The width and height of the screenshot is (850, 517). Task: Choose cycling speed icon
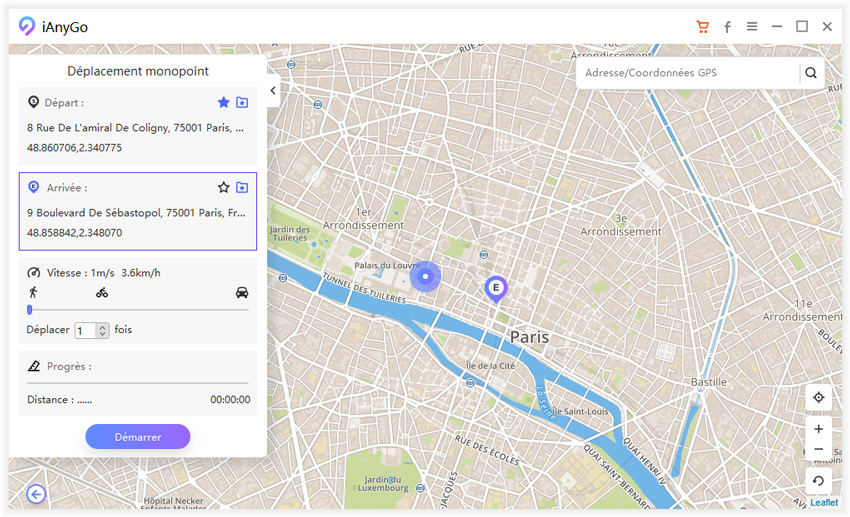coord(102,293)
